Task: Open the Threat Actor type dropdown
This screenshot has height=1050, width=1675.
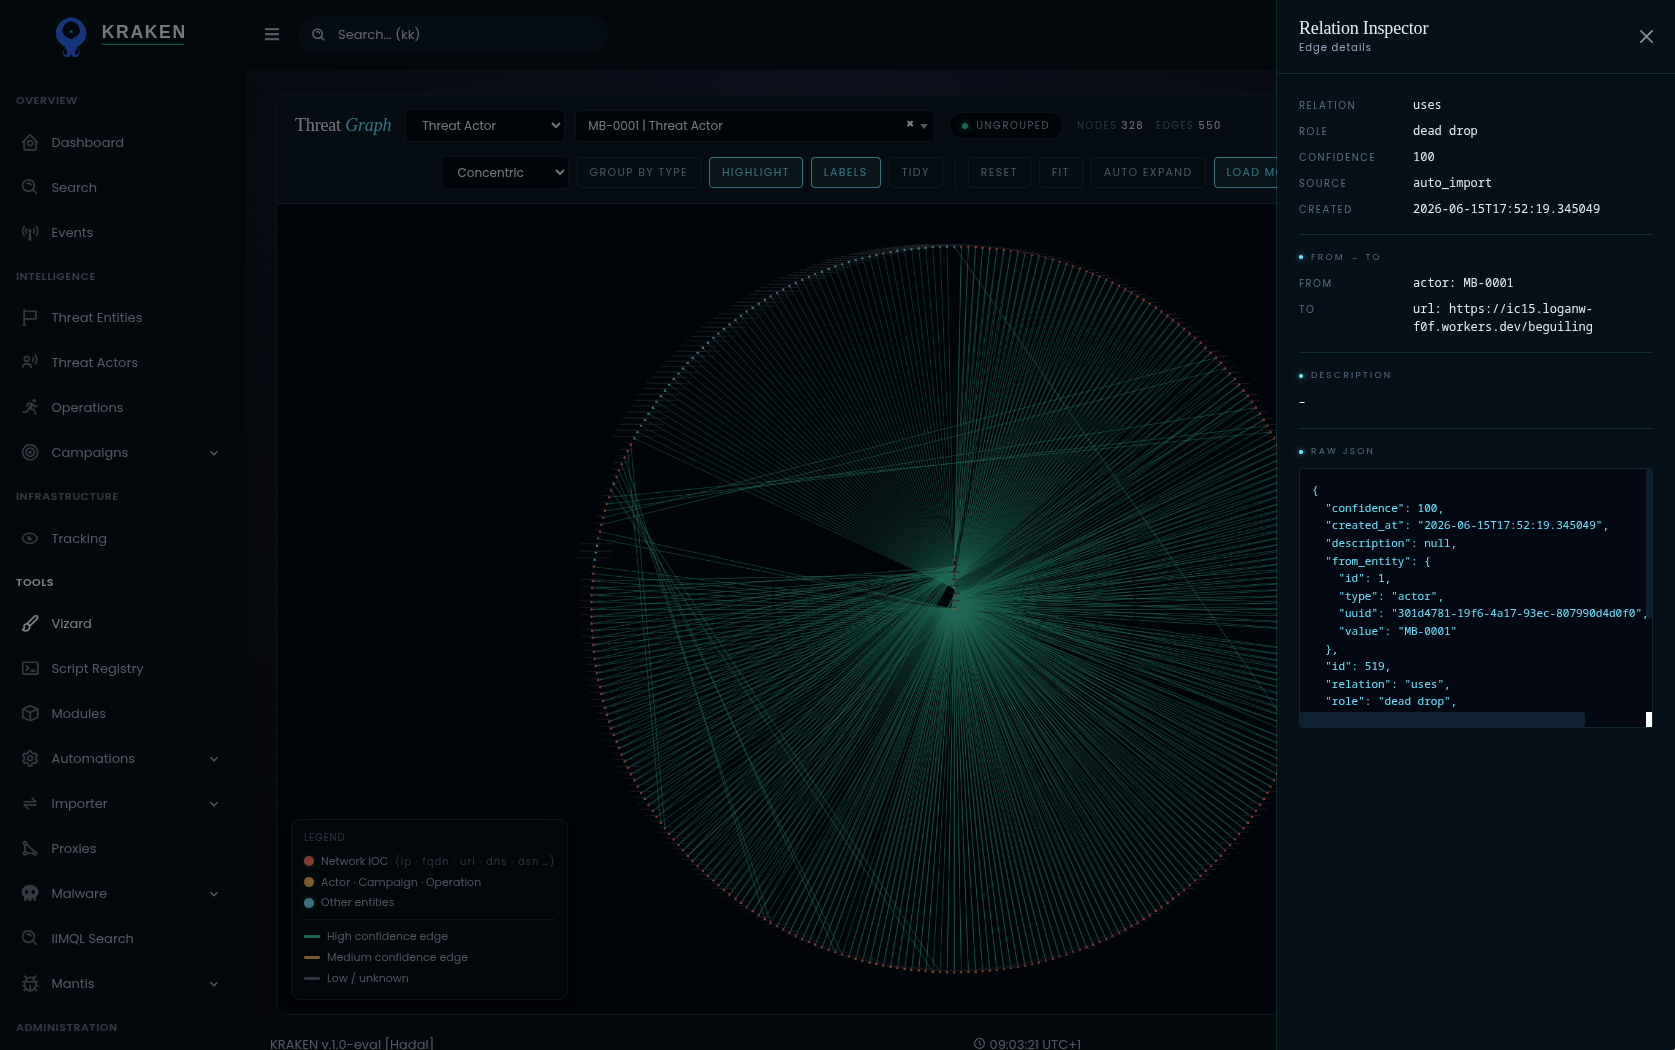Action: coord(485,125)
